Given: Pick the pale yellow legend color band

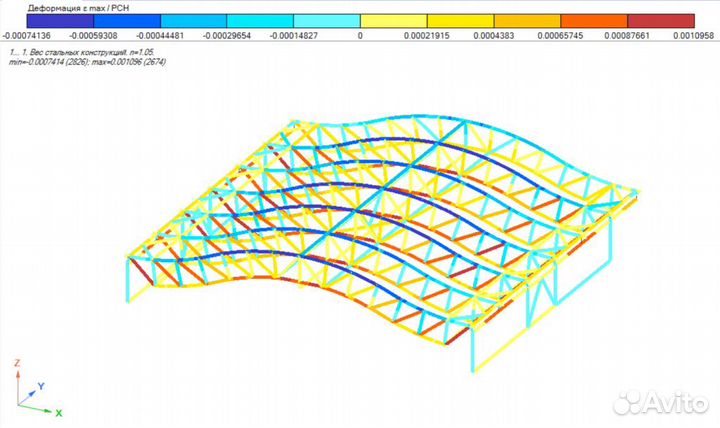Looking at the screenshot, I should click(x=393, y=20).
